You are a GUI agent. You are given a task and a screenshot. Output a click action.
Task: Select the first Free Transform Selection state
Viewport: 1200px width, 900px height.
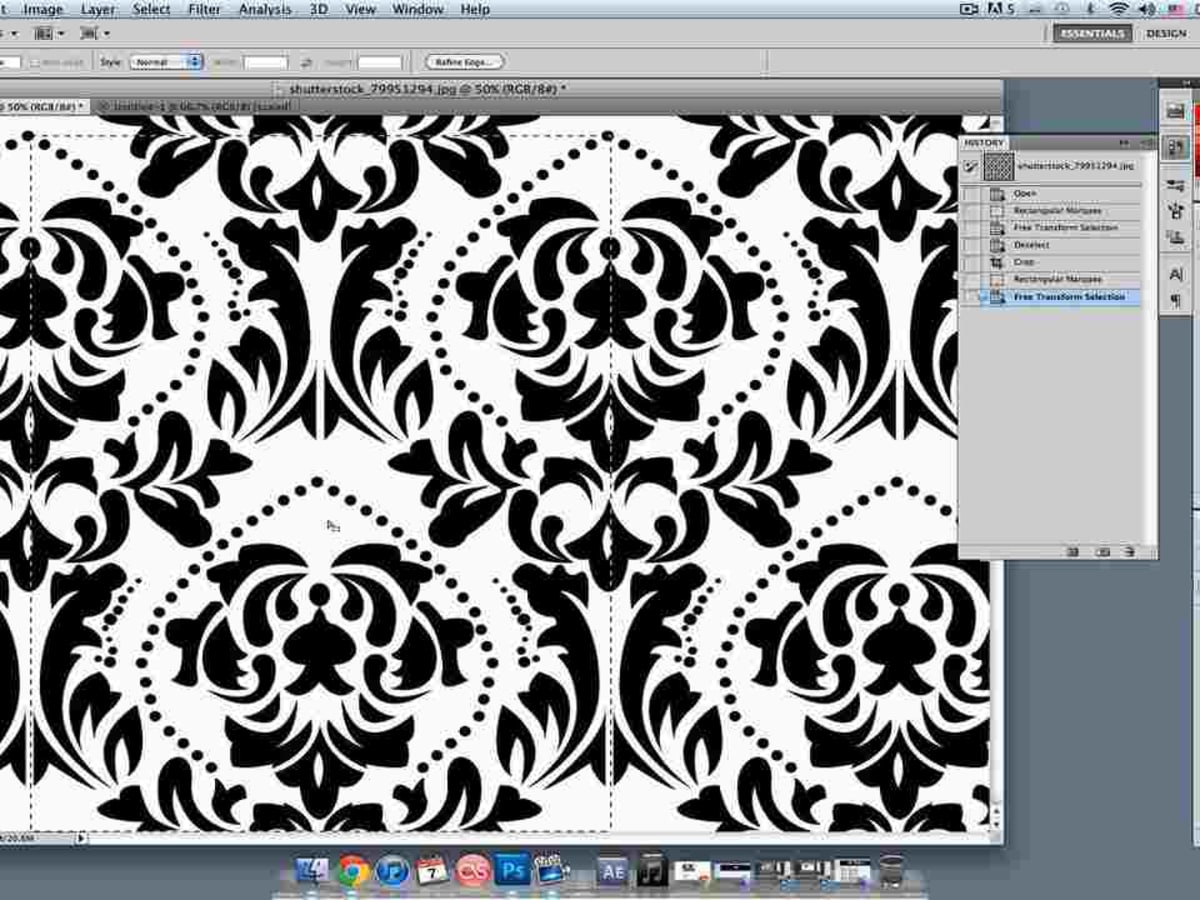coord(1061,228)
